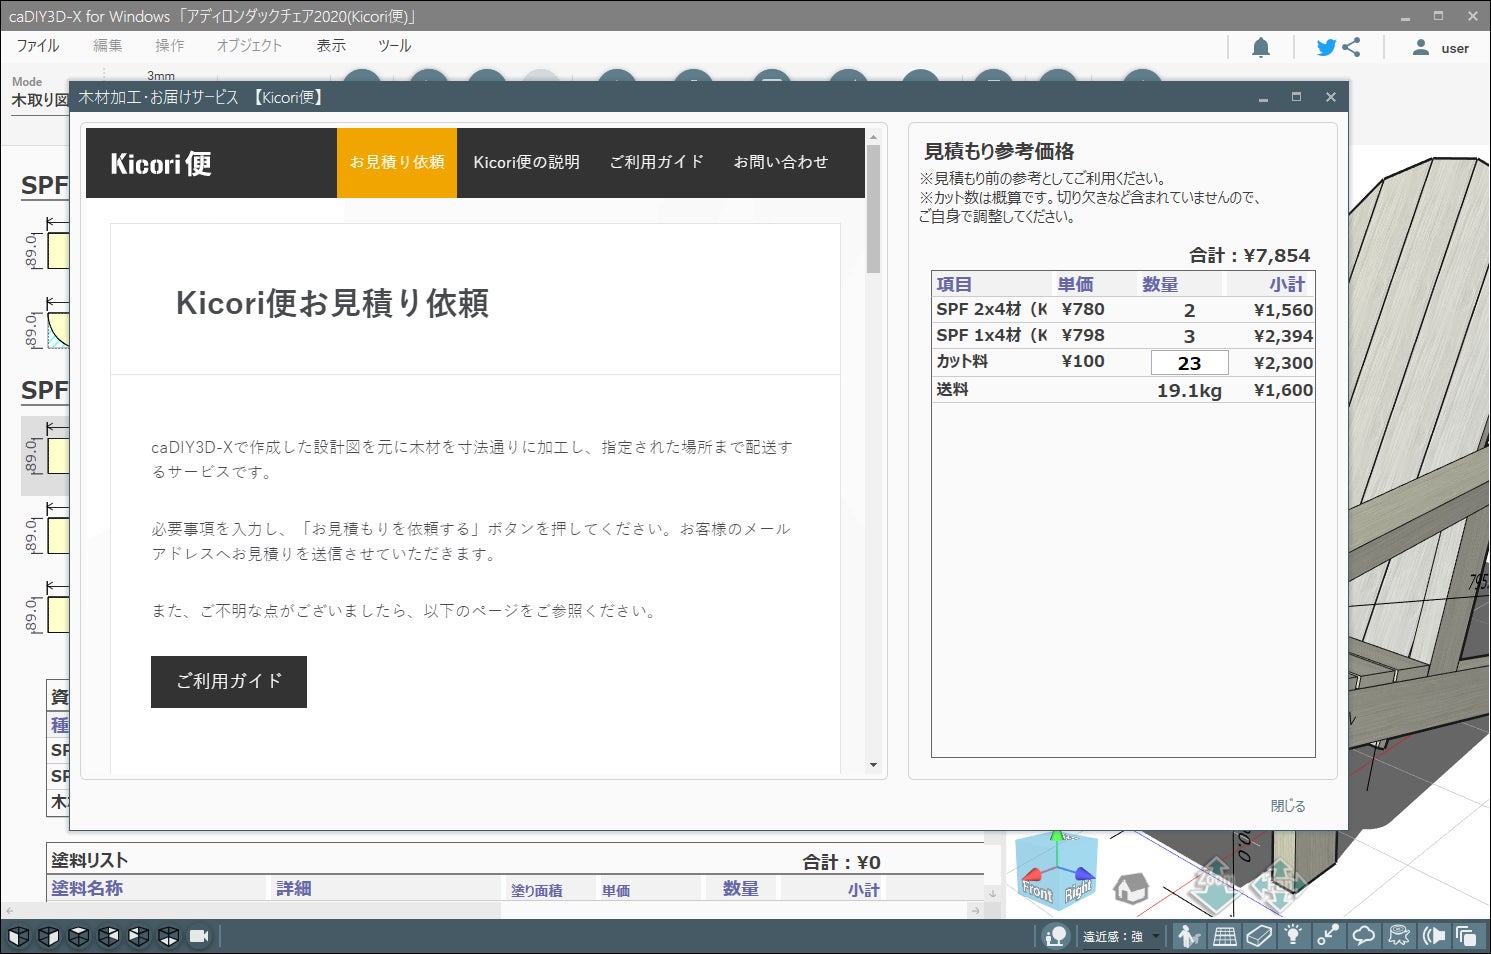This screenshot has width=1491, height=954.
Task: Open the 遠近感 perspective dropdown
Action: (x=1120, y=937)
